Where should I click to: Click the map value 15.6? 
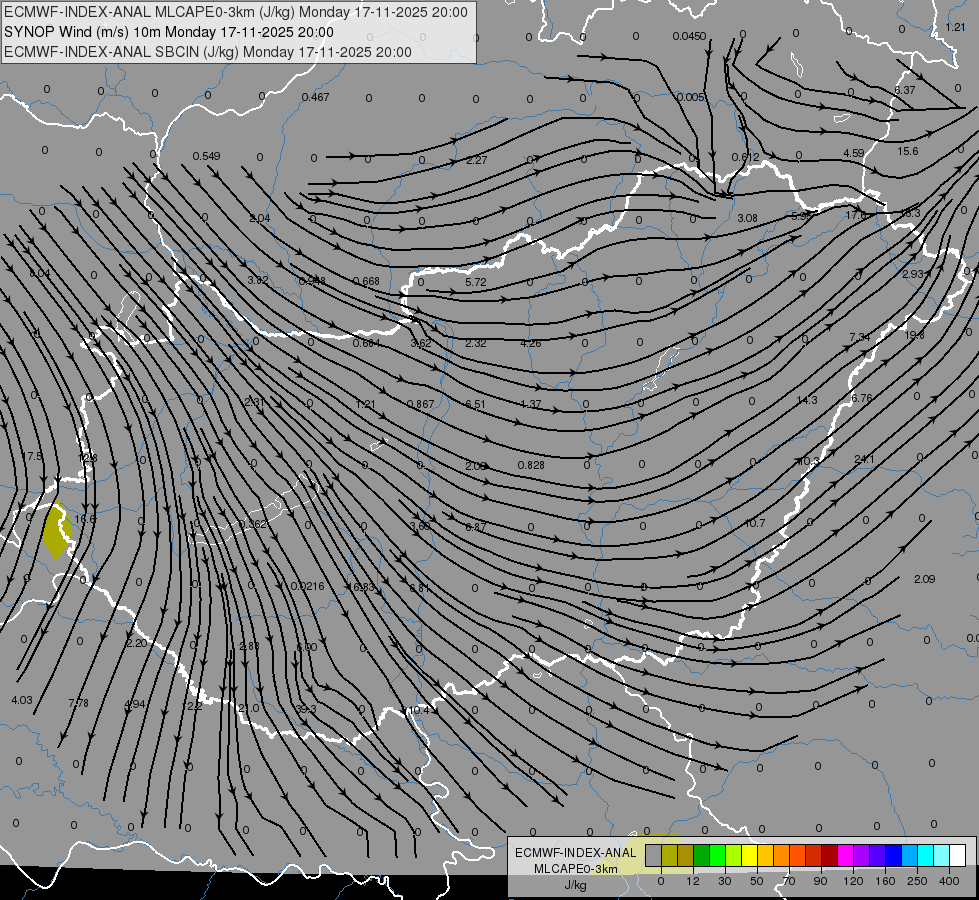point(908,152)
